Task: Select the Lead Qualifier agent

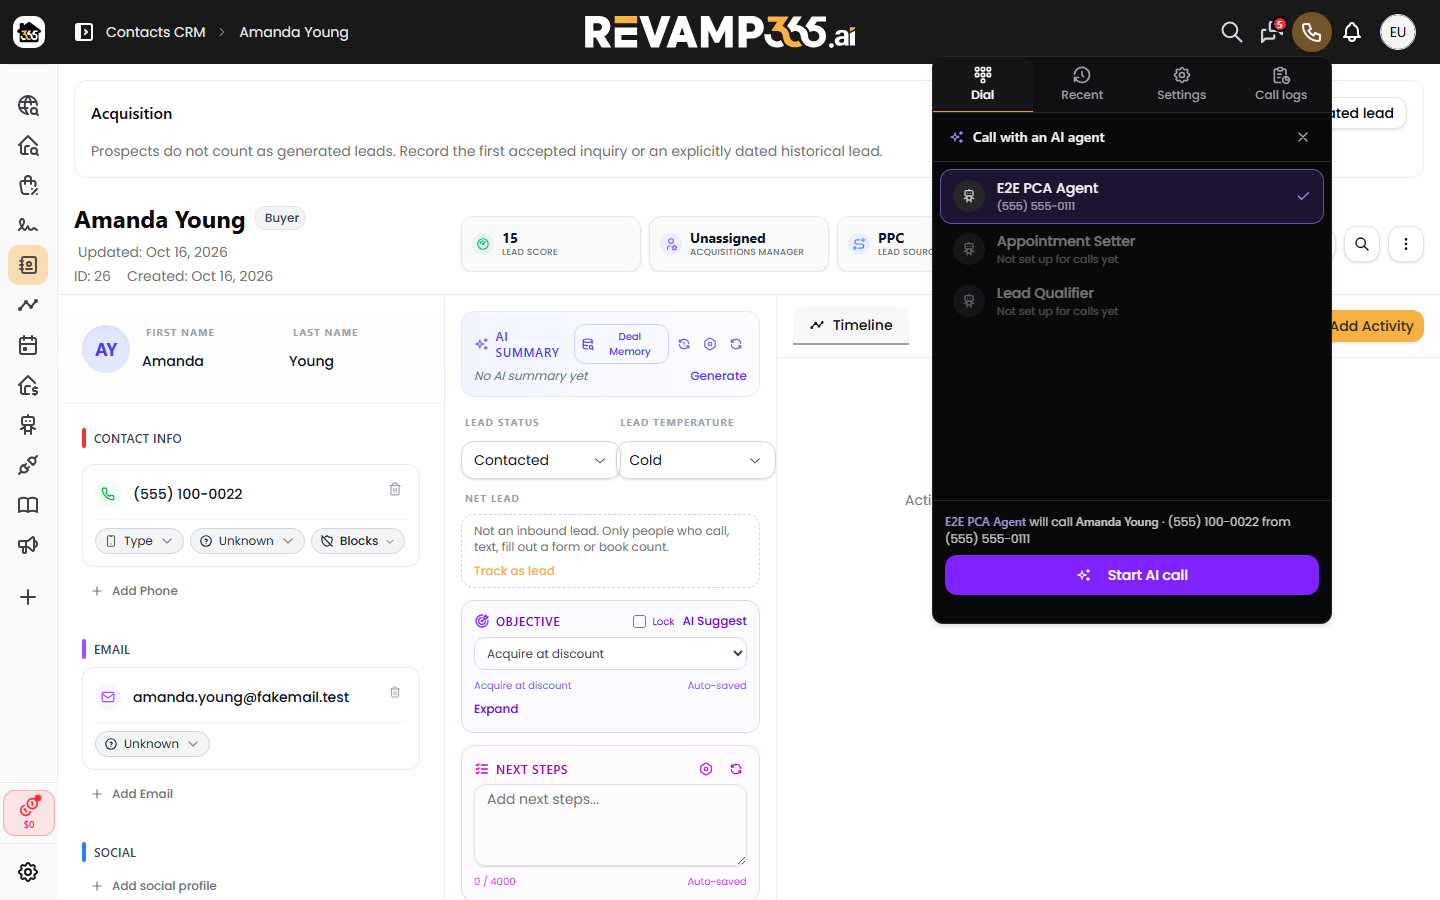Action: pos(1132,301)
